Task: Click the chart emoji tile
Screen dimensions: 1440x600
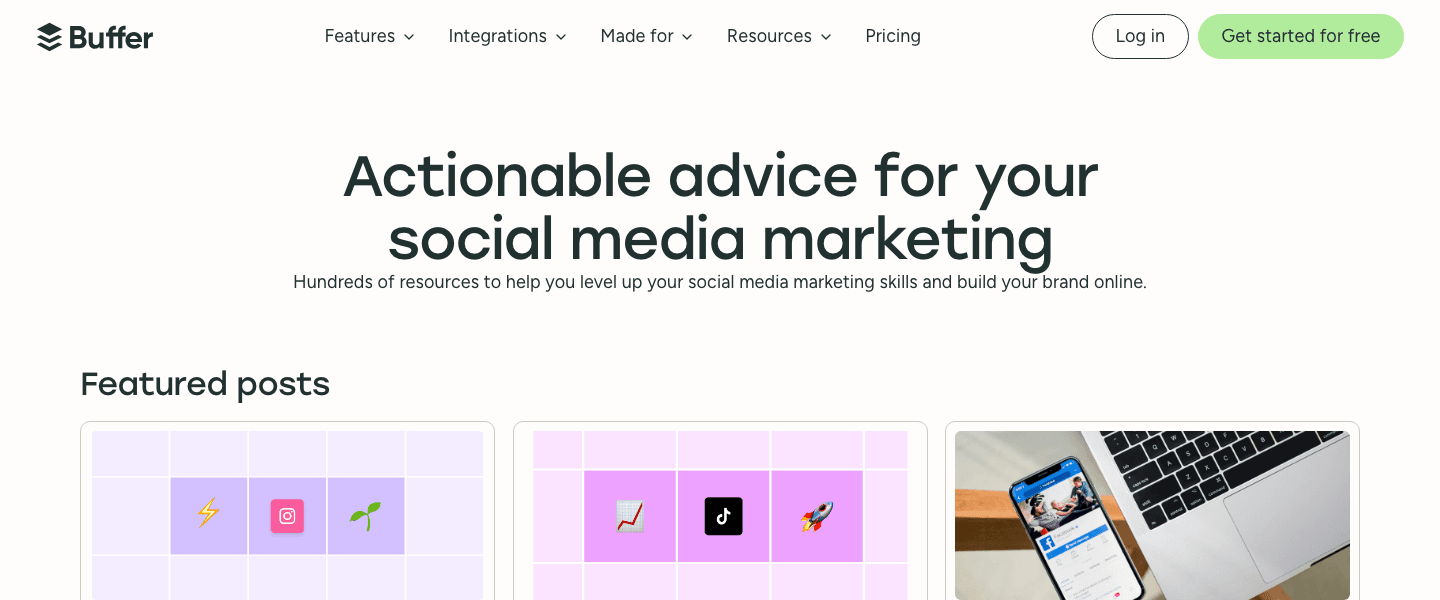Action: (x=630, y=516)
